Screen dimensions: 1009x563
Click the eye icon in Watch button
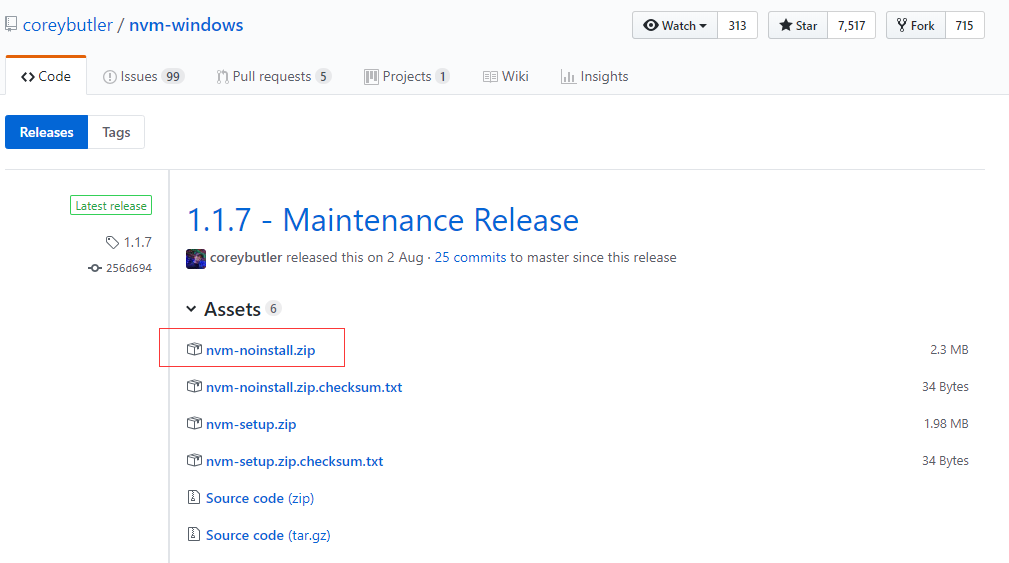click(651, 25)
